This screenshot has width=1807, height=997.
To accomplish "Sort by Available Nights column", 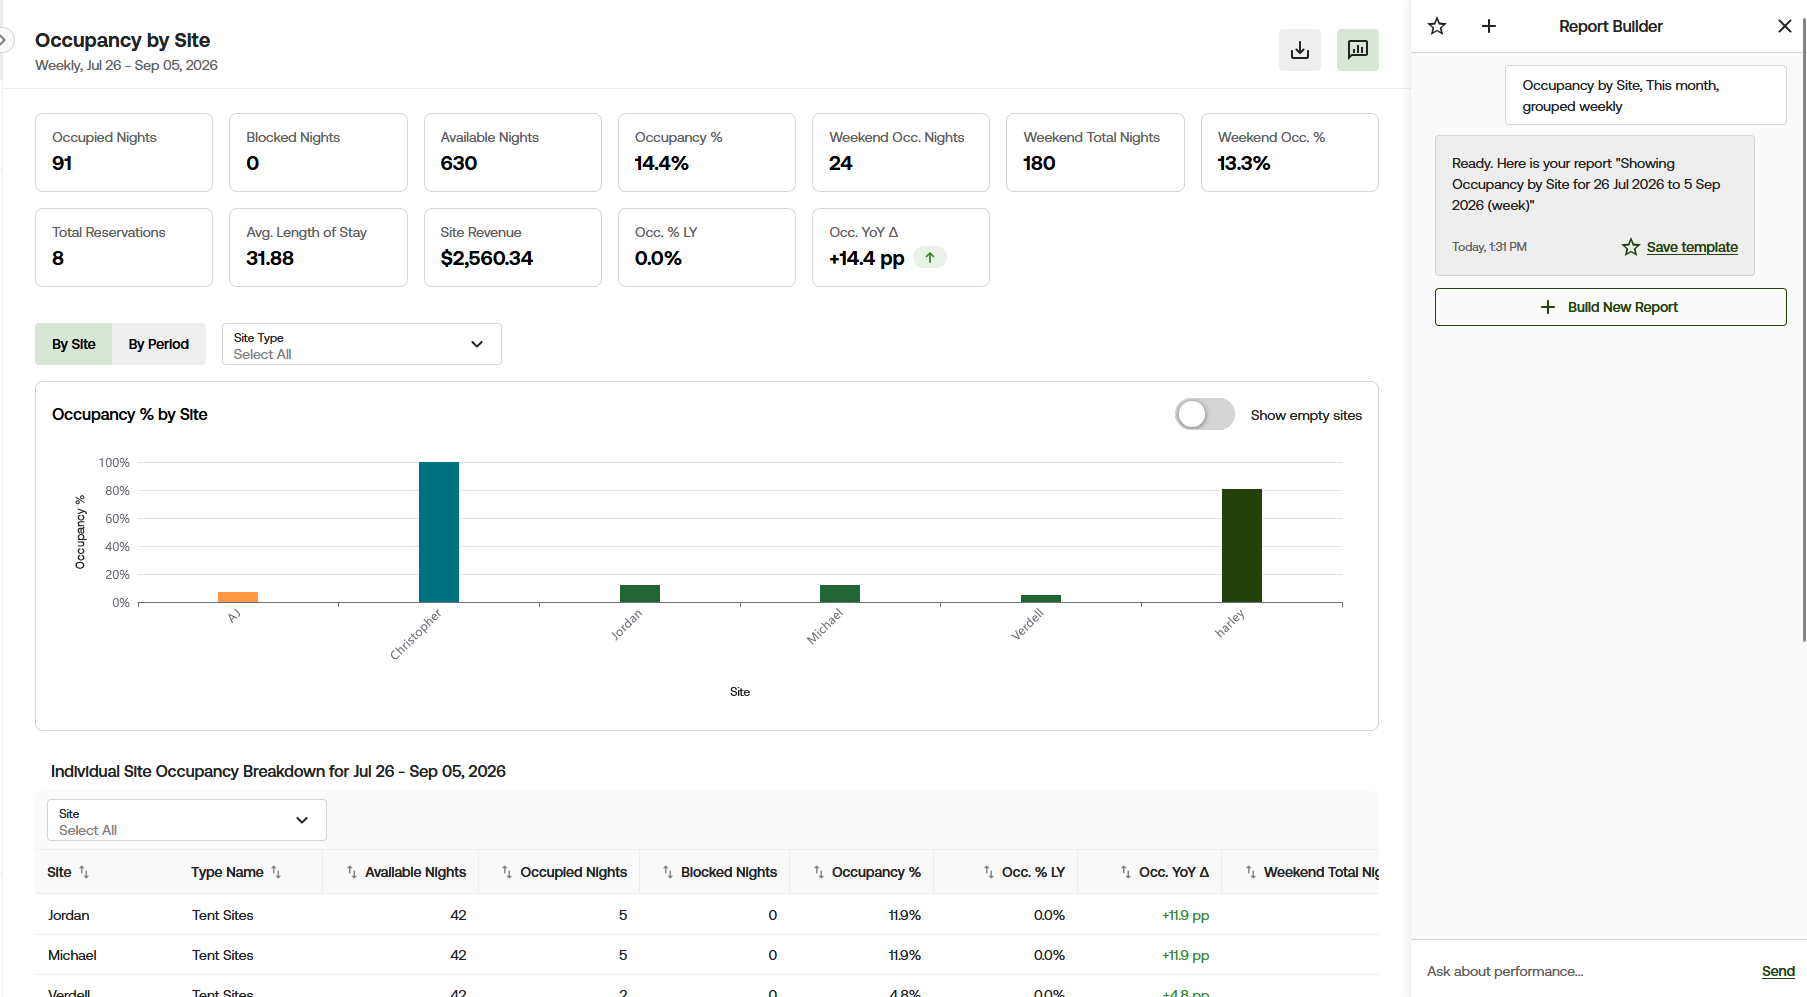I will tap(406, 872).
